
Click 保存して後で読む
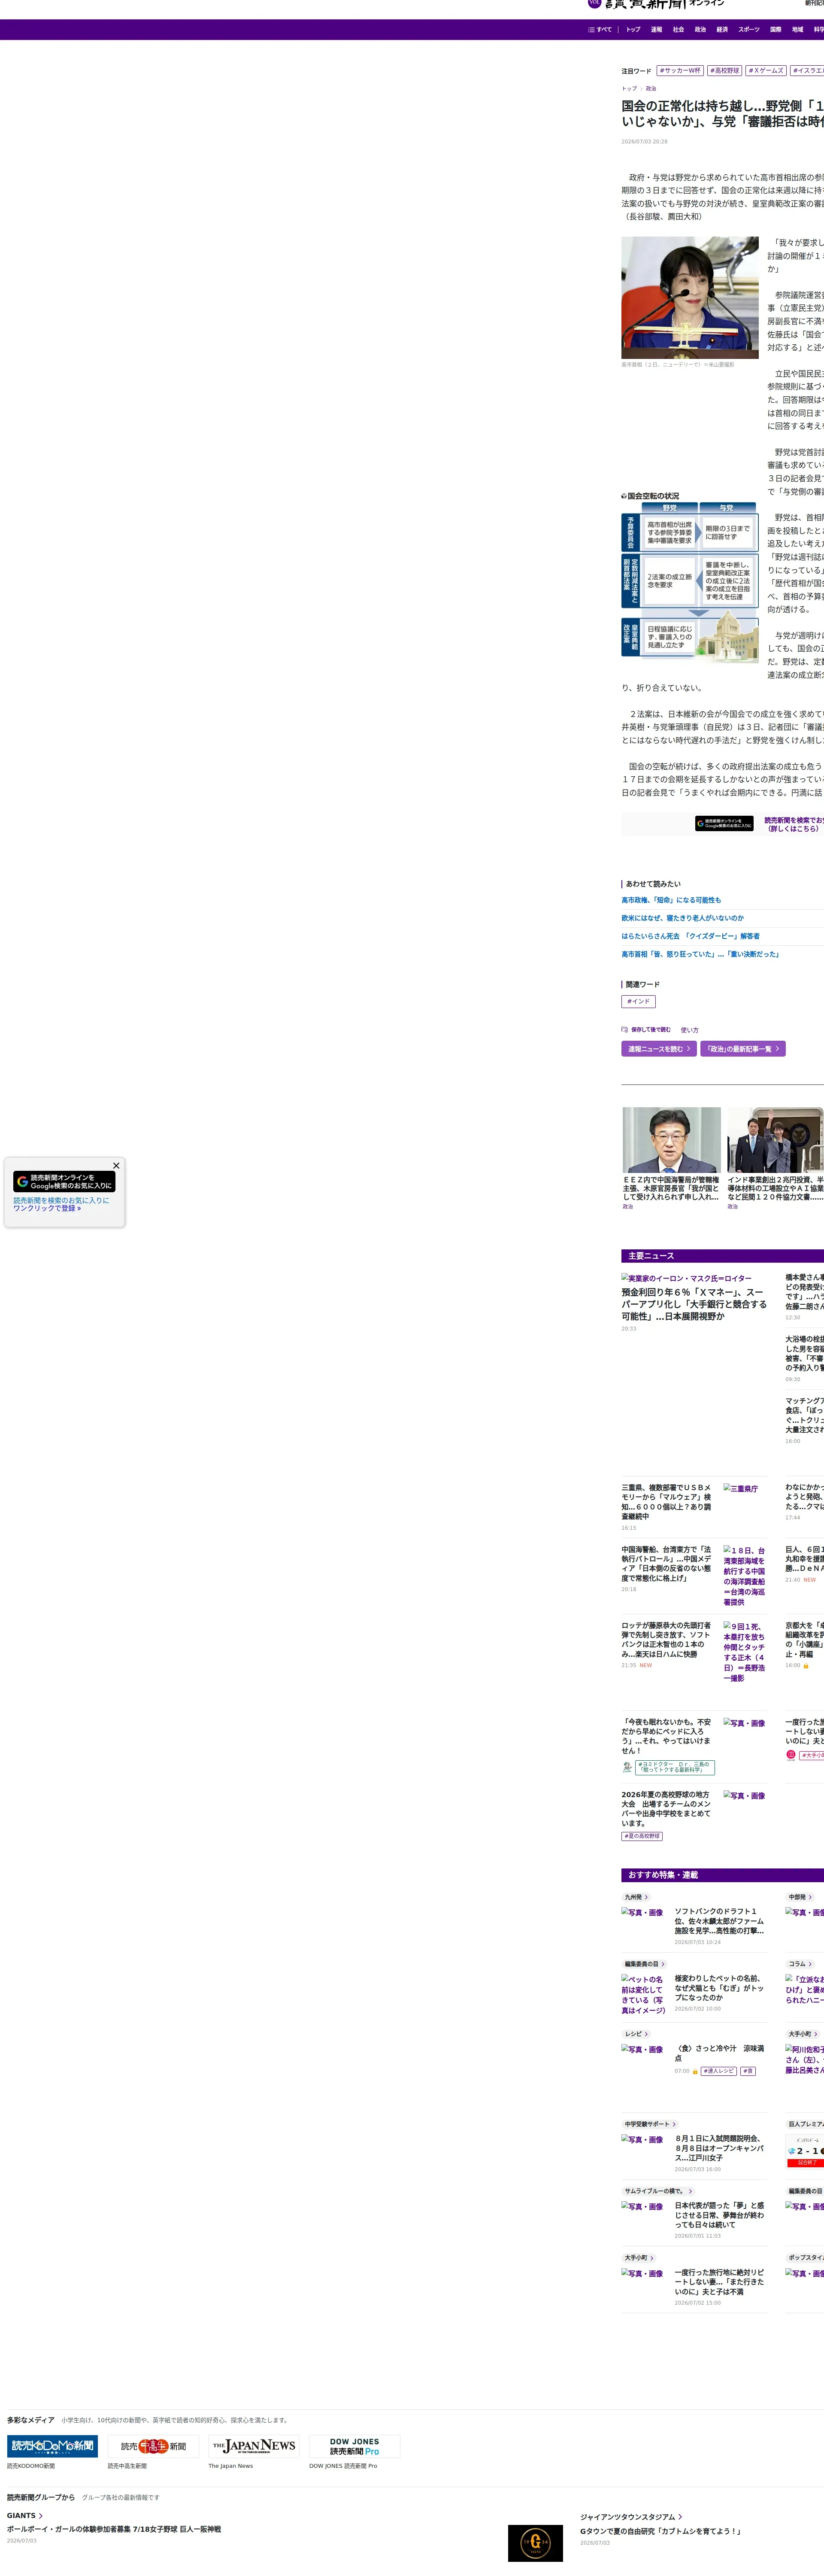650,1029
